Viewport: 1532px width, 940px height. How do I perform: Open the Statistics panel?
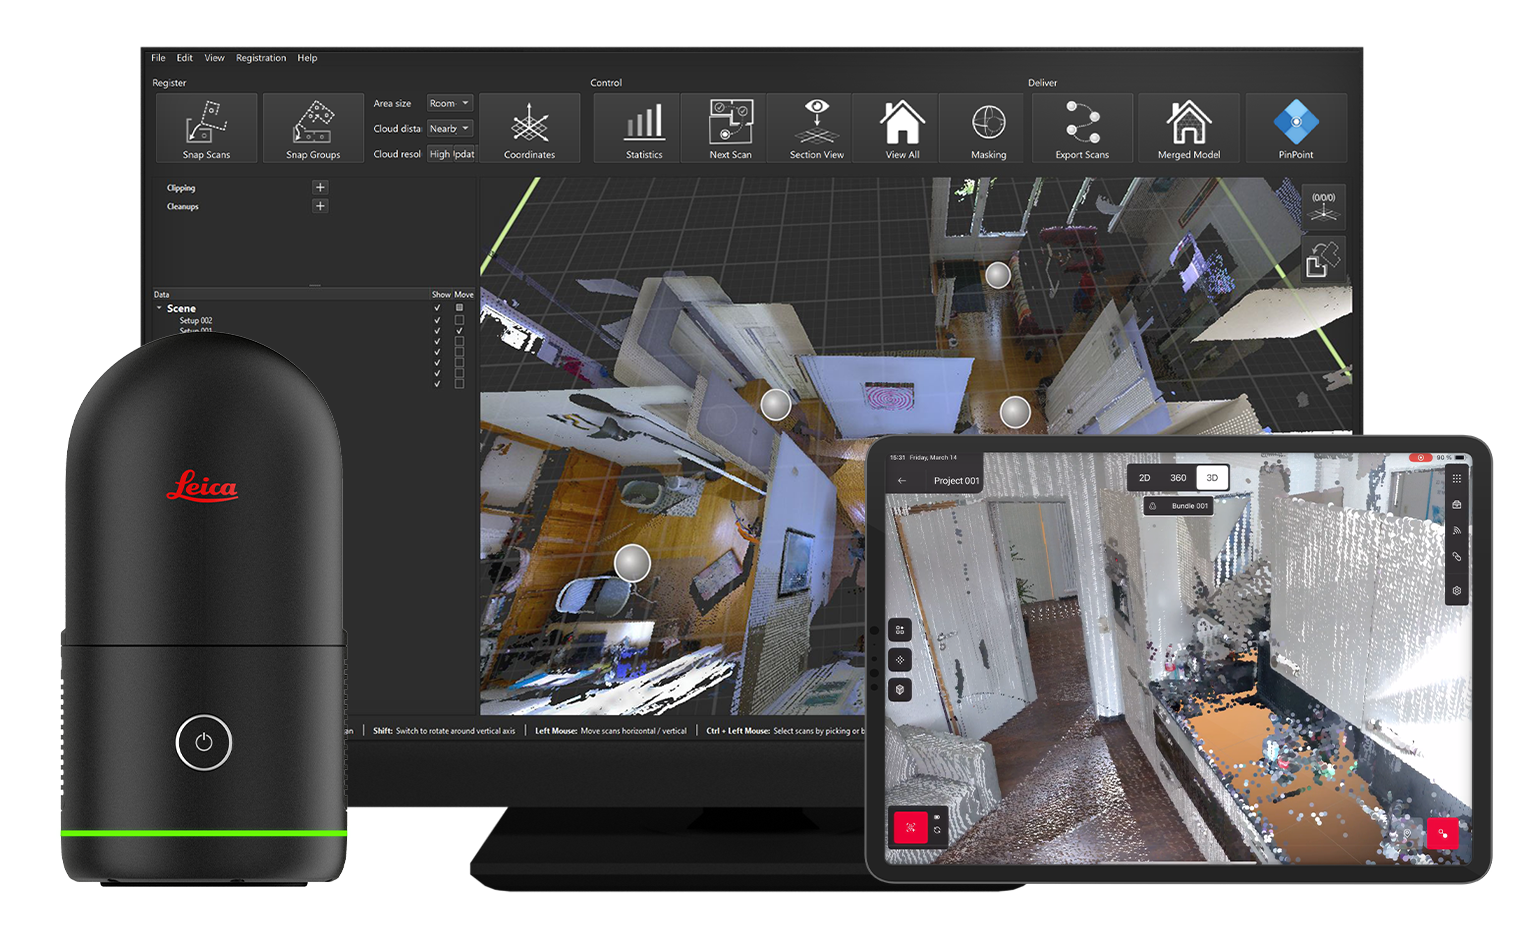pos(644,128)
